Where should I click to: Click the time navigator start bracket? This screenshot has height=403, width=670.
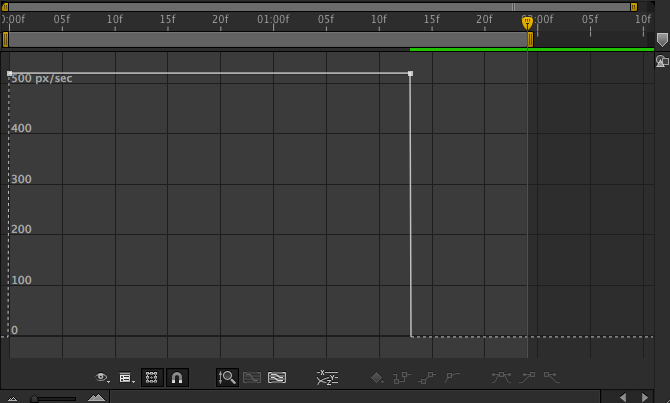pyautogui.click(x=5, y=7)
